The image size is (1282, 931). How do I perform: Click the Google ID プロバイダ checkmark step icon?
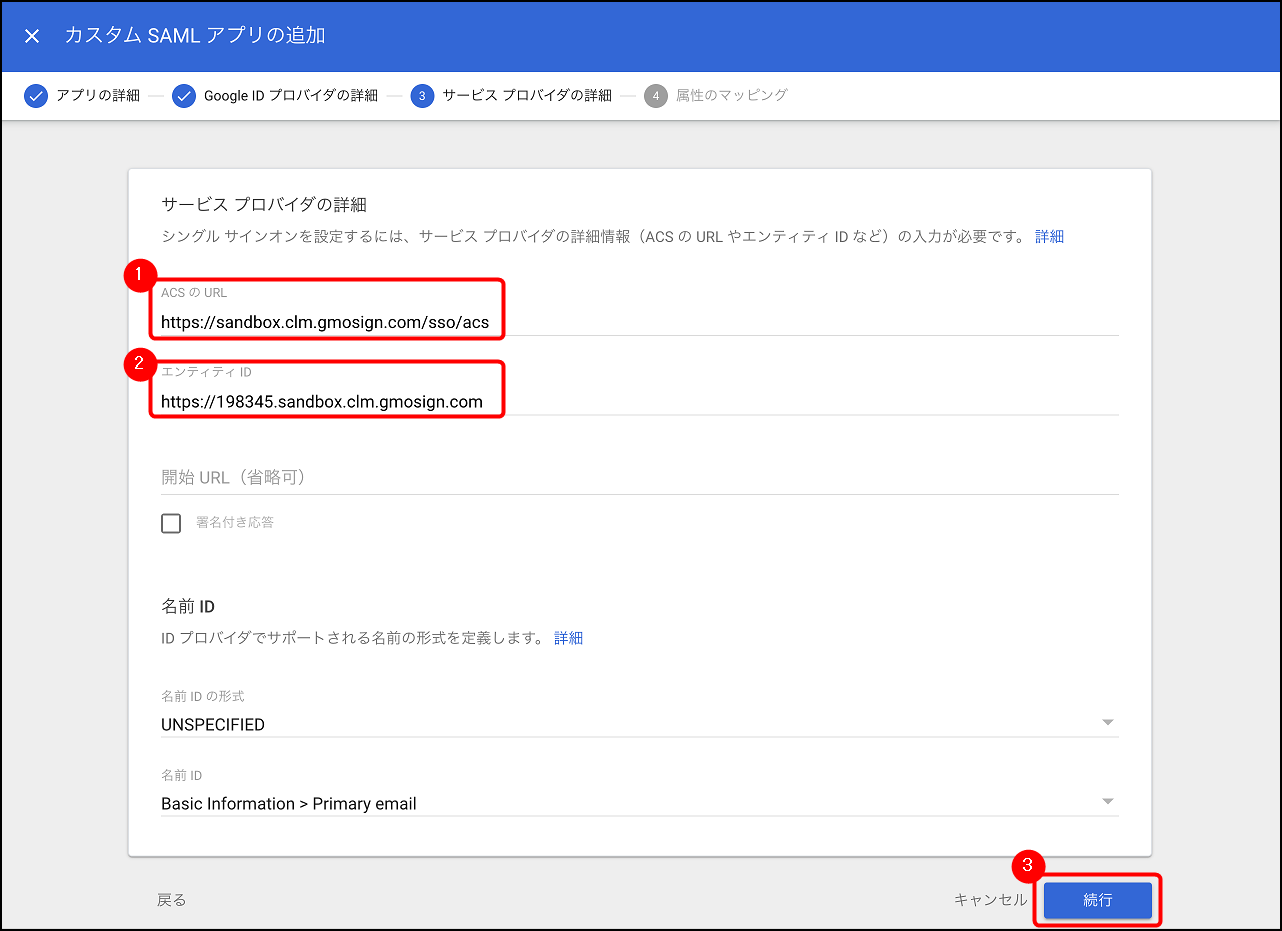(x=184, y=96)
